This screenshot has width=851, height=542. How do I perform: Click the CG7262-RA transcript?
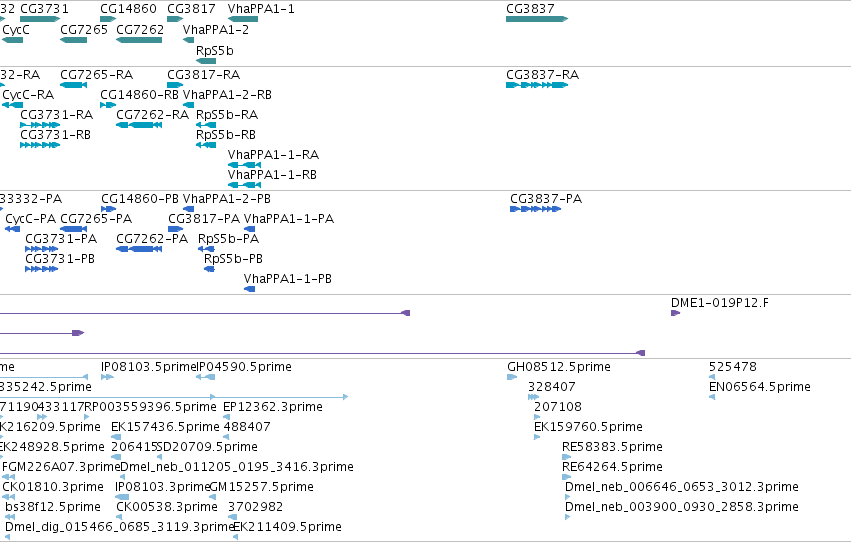[139, 125]
